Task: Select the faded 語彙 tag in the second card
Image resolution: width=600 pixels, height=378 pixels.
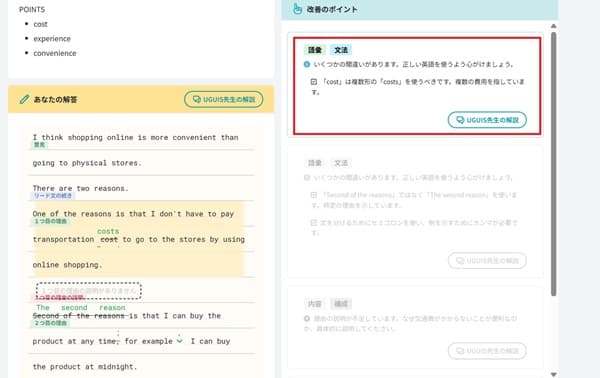Action: [315, 163]
